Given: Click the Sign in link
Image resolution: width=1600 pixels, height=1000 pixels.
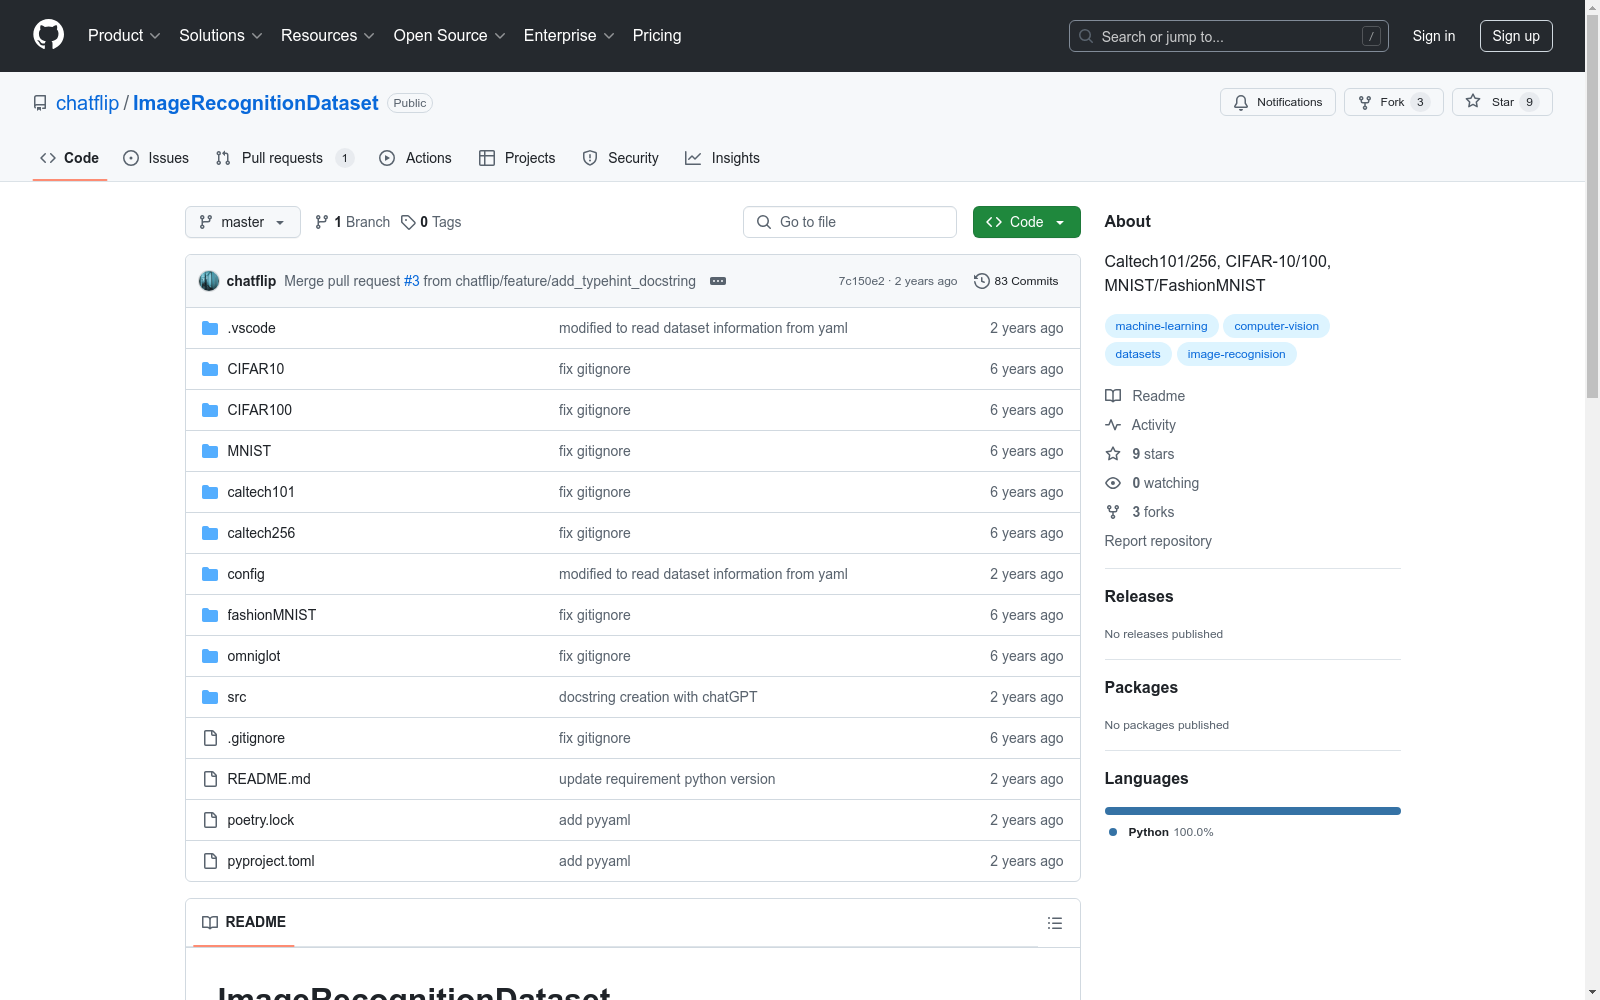Looking at the screenshot, I should (x=1434, y=36).
